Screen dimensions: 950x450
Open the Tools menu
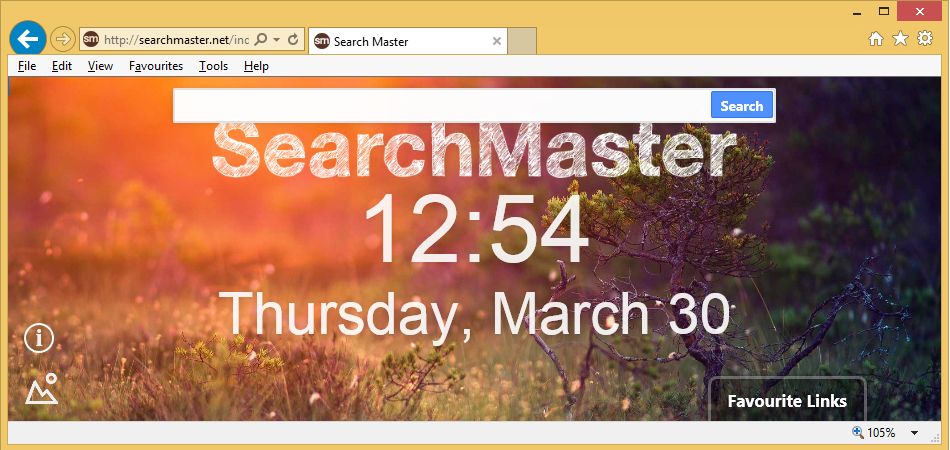click(213, 66)
